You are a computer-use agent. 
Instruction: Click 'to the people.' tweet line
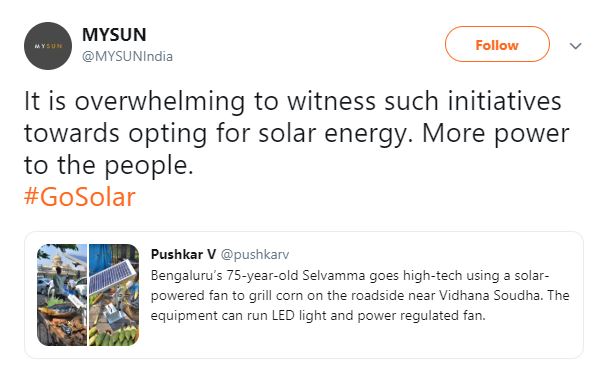tap(109, 166)
